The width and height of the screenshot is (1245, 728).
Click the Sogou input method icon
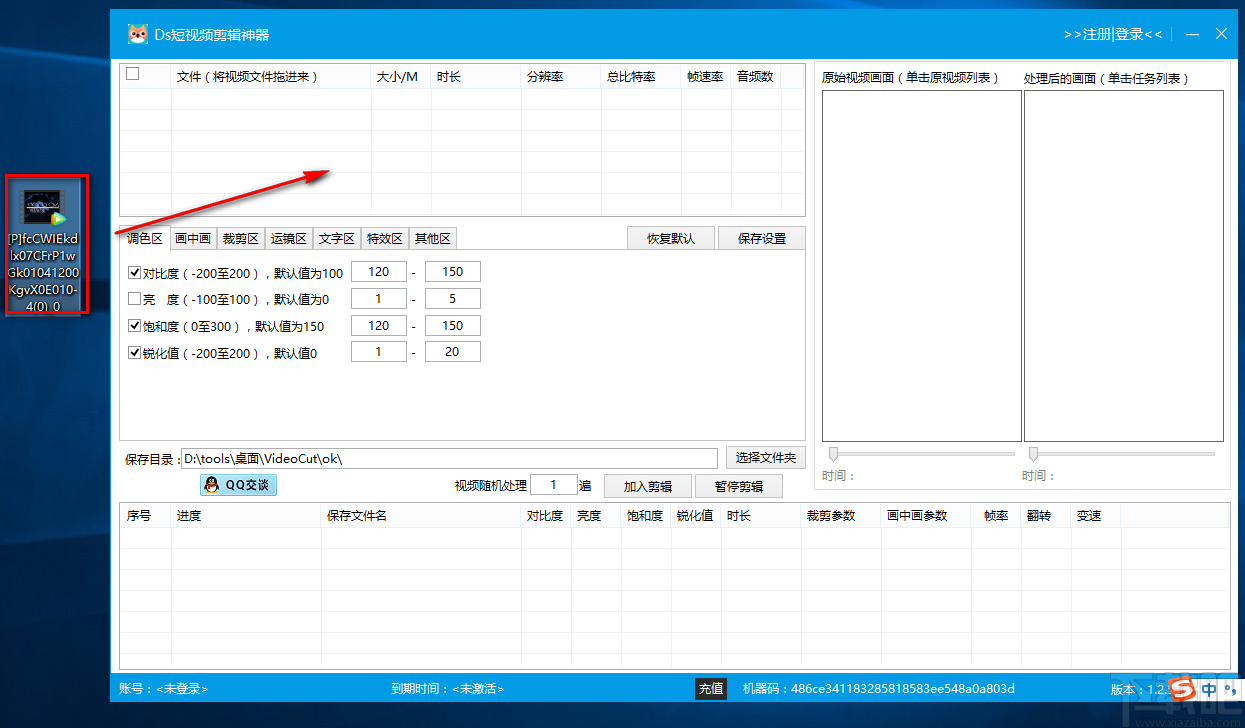click(1183, 689)
